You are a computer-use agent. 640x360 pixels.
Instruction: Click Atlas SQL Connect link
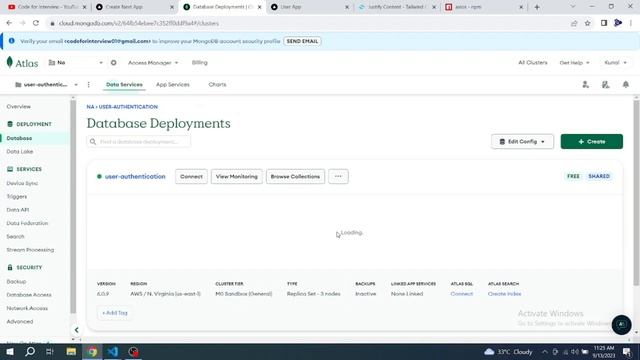462,294
